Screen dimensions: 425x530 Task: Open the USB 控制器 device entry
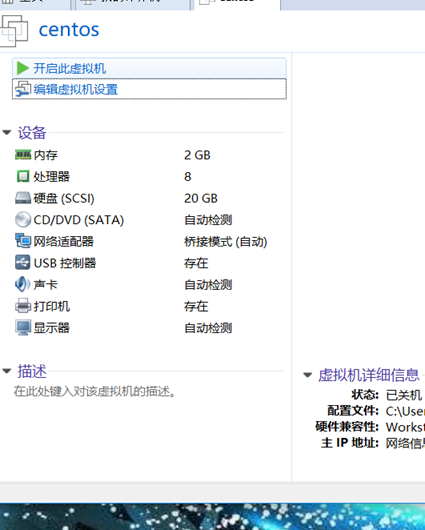pyautogui.click(x=65, y=263)
